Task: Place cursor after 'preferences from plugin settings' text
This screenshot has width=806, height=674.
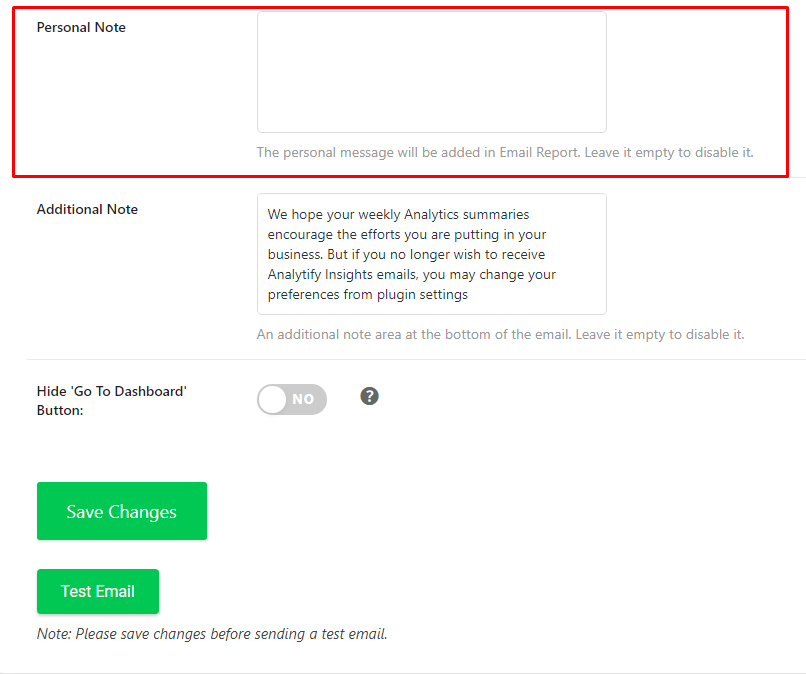Action: click(x=469, y=295)
